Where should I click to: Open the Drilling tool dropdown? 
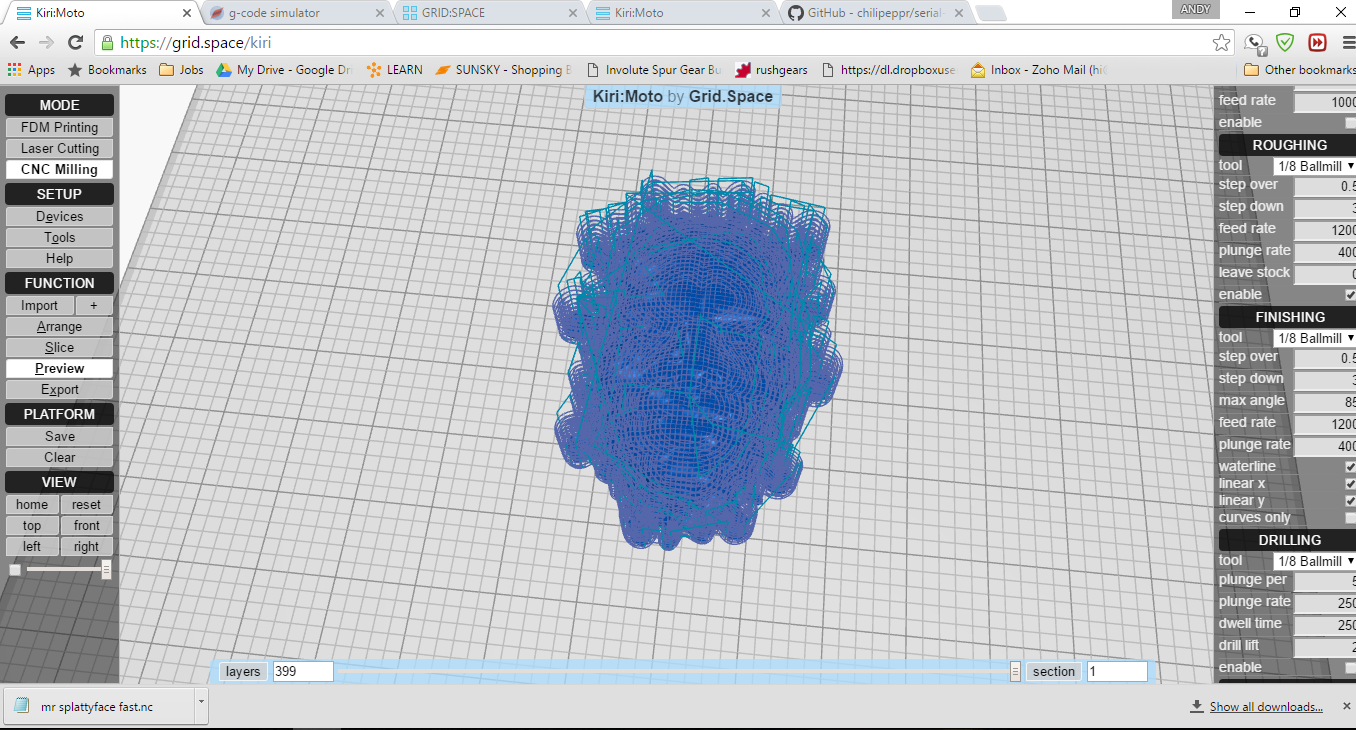(x=1314, y=562)
